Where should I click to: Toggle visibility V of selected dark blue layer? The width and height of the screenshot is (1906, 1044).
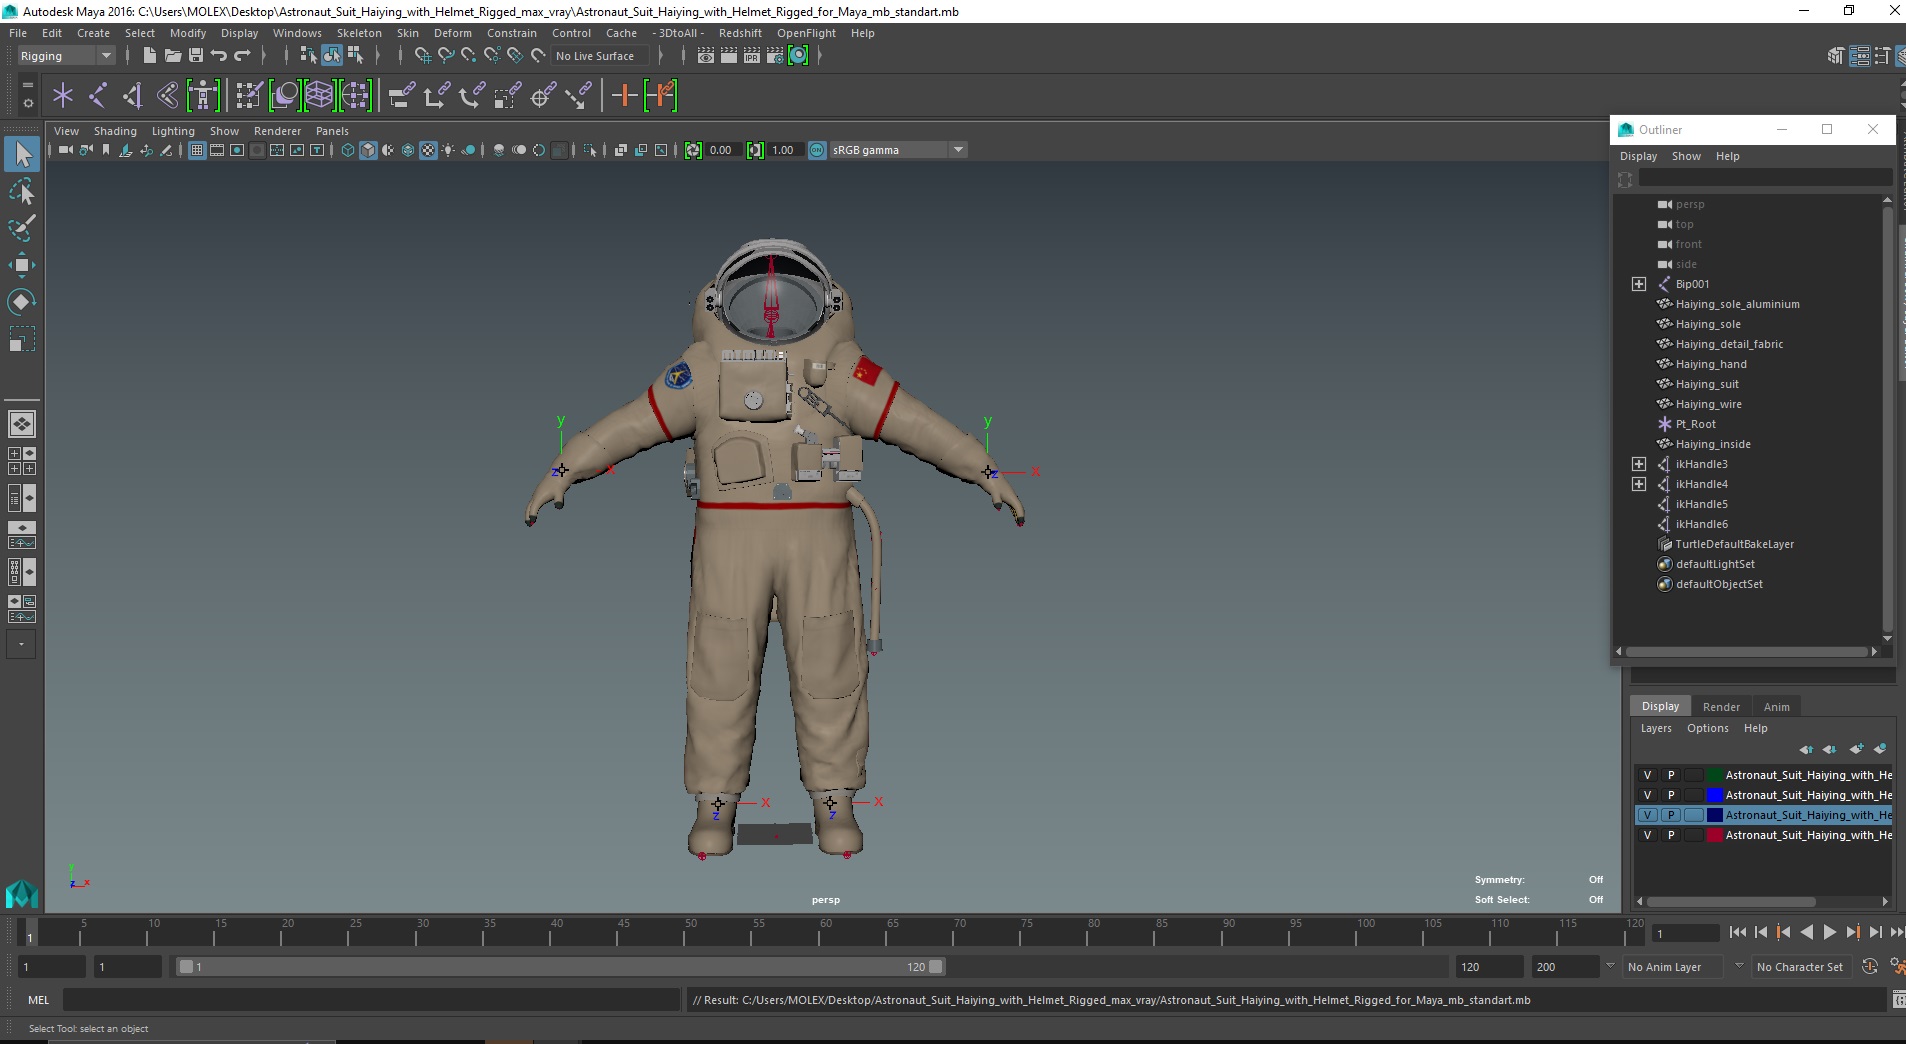click(1648, 815)
